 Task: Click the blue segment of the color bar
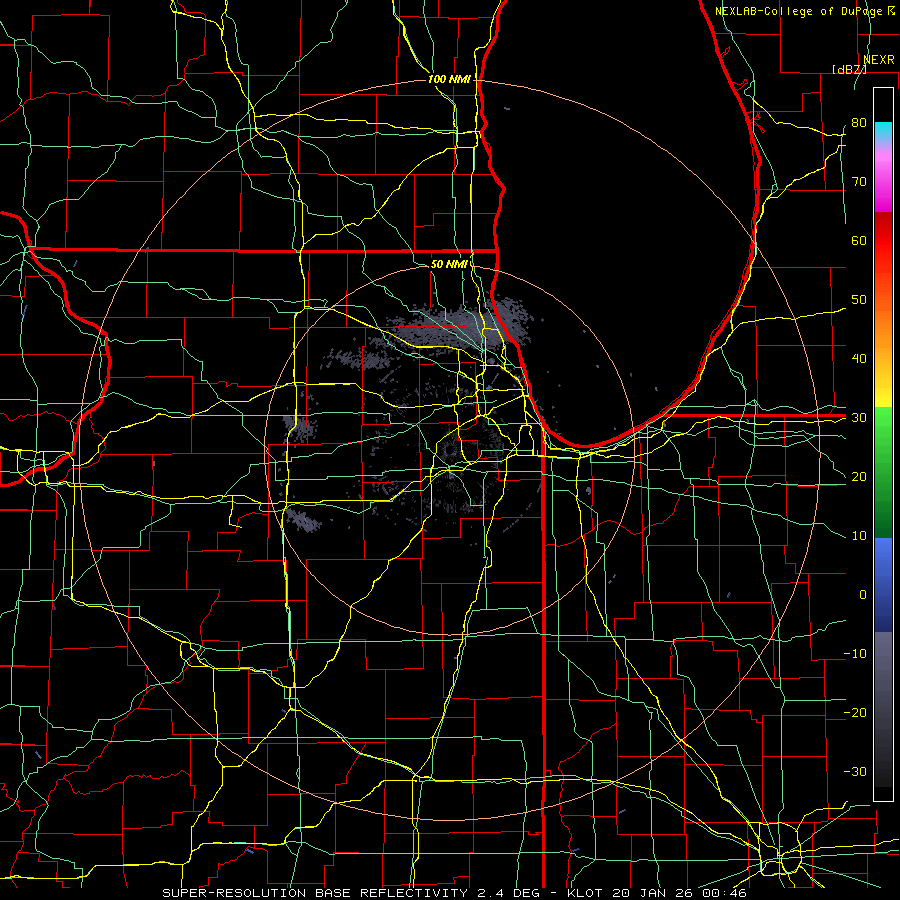coord(883,584)
